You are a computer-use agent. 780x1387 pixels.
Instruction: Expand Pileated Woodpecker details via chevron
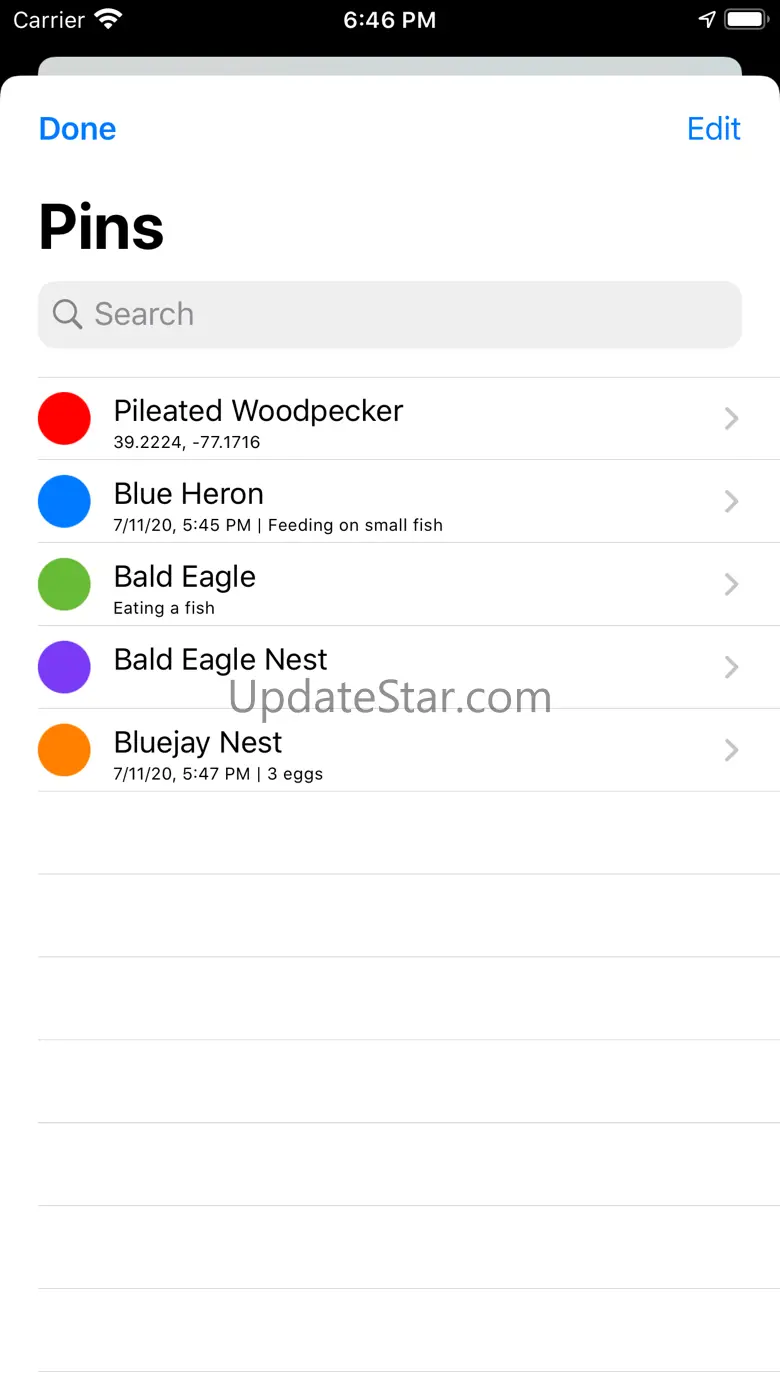tap(731, 419)
